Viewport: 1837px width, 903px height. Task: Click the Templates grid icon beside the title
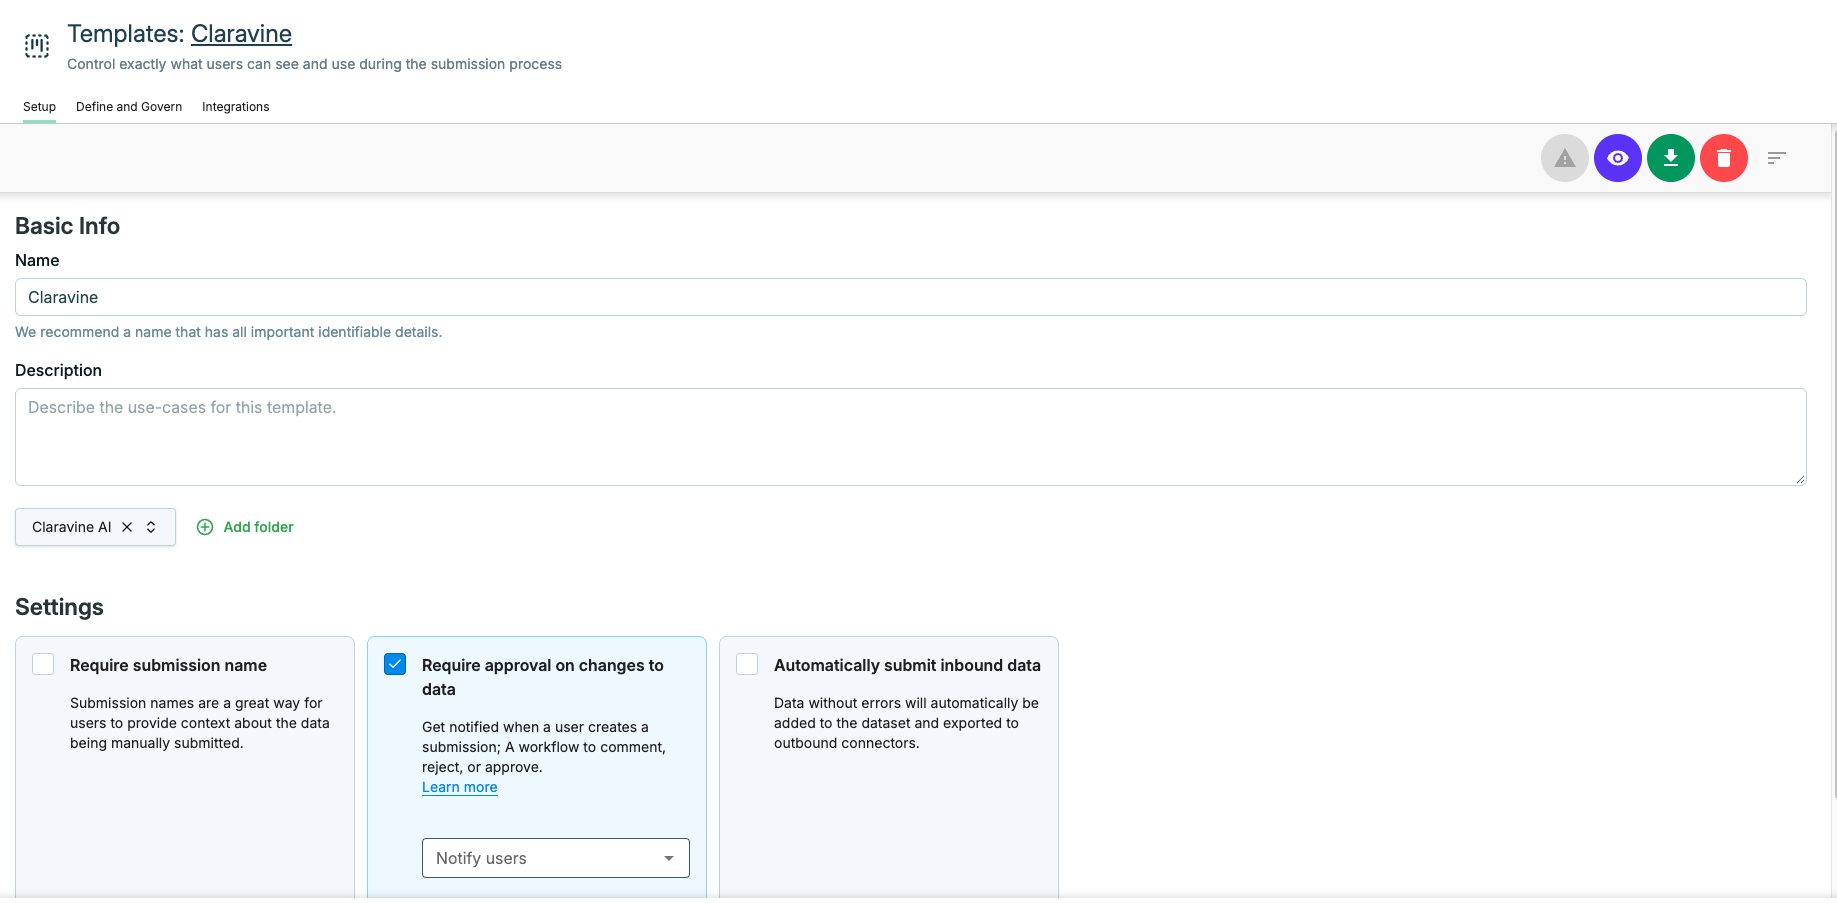(37, 46)
